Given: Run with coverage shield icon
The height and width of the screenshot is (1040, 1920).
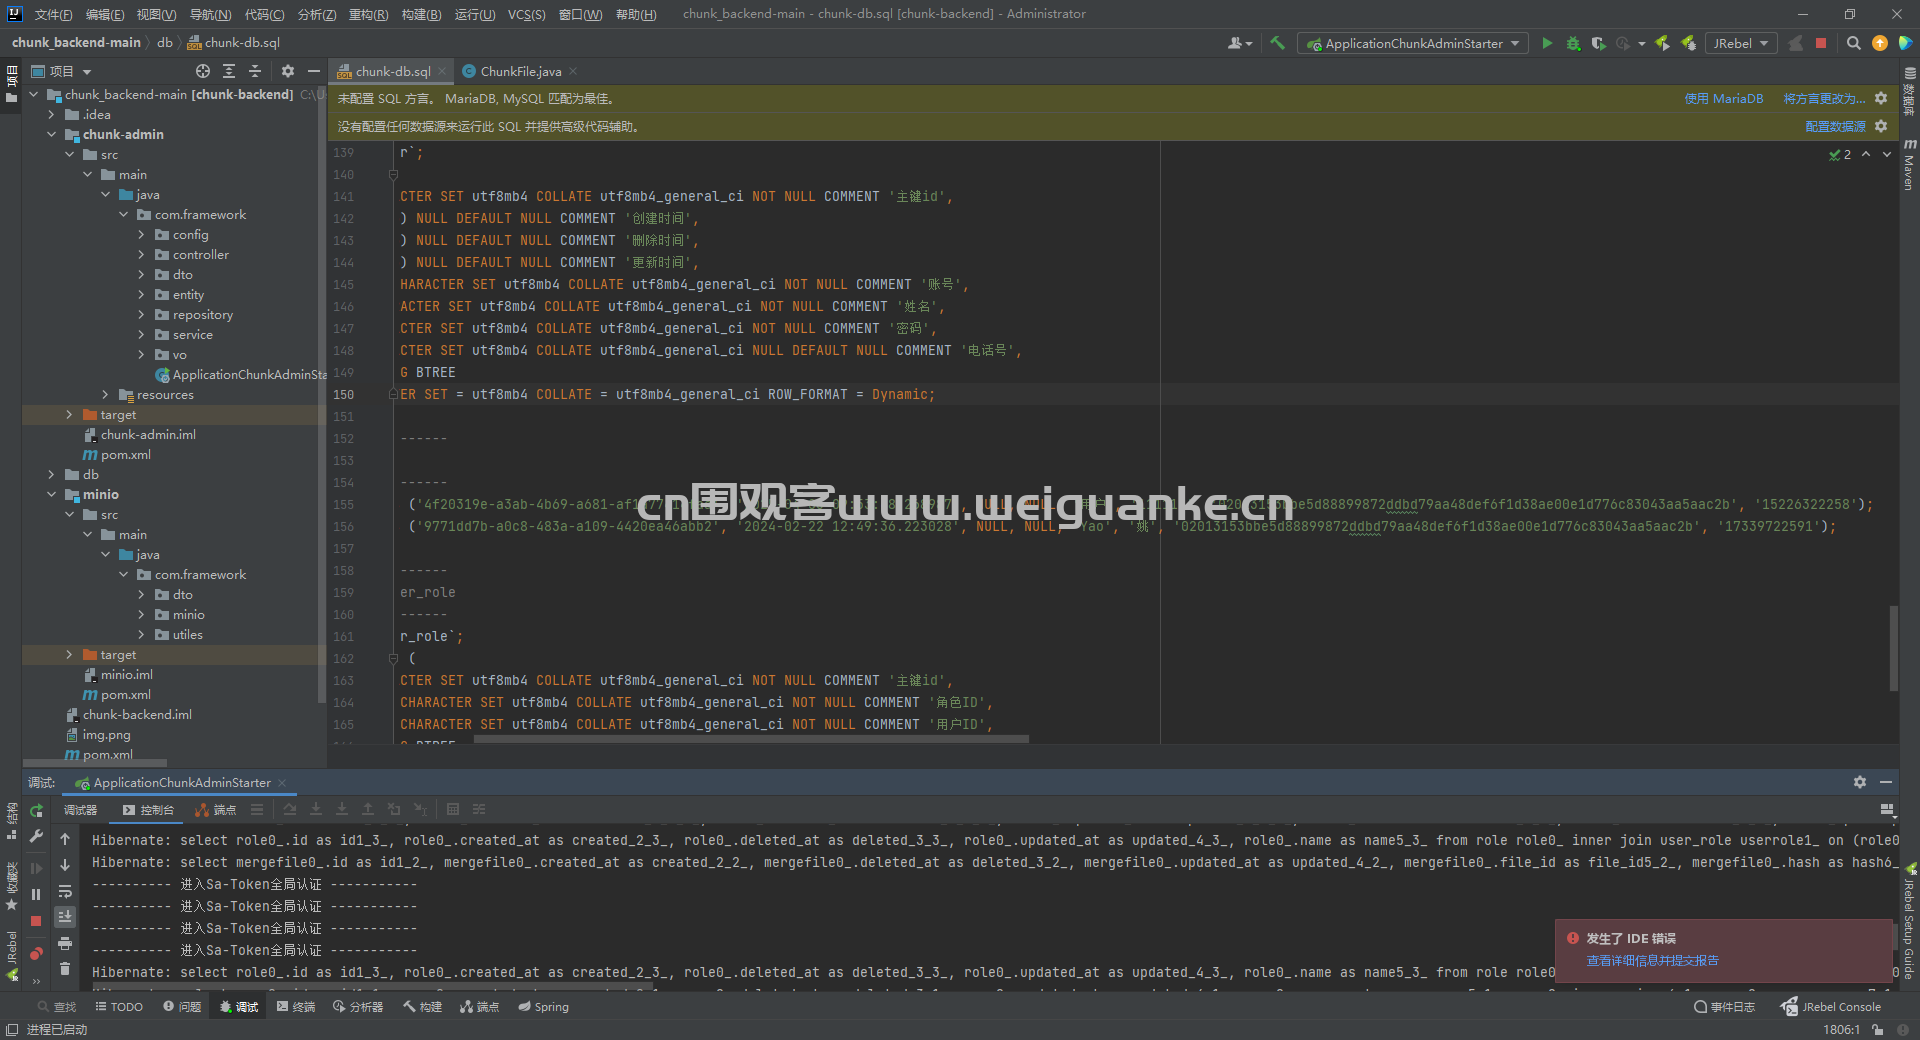Looking at the screenshot, I should [x=1598, y=43].
